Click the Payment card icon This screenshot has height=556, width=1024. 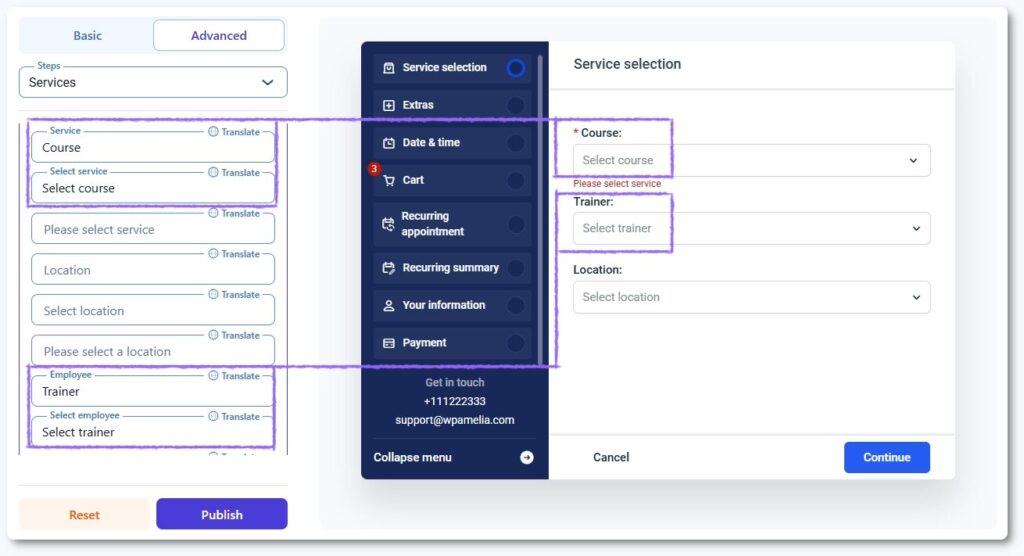(389, 343)
